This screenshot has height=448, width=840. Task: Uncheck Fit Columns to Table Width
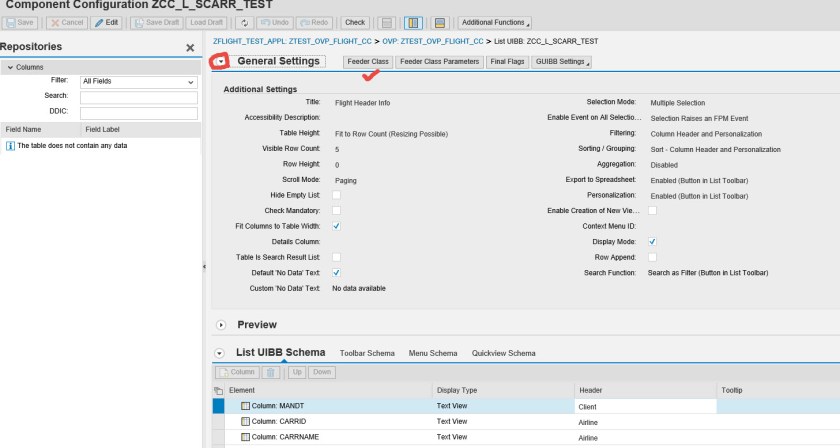pos(336,226)
